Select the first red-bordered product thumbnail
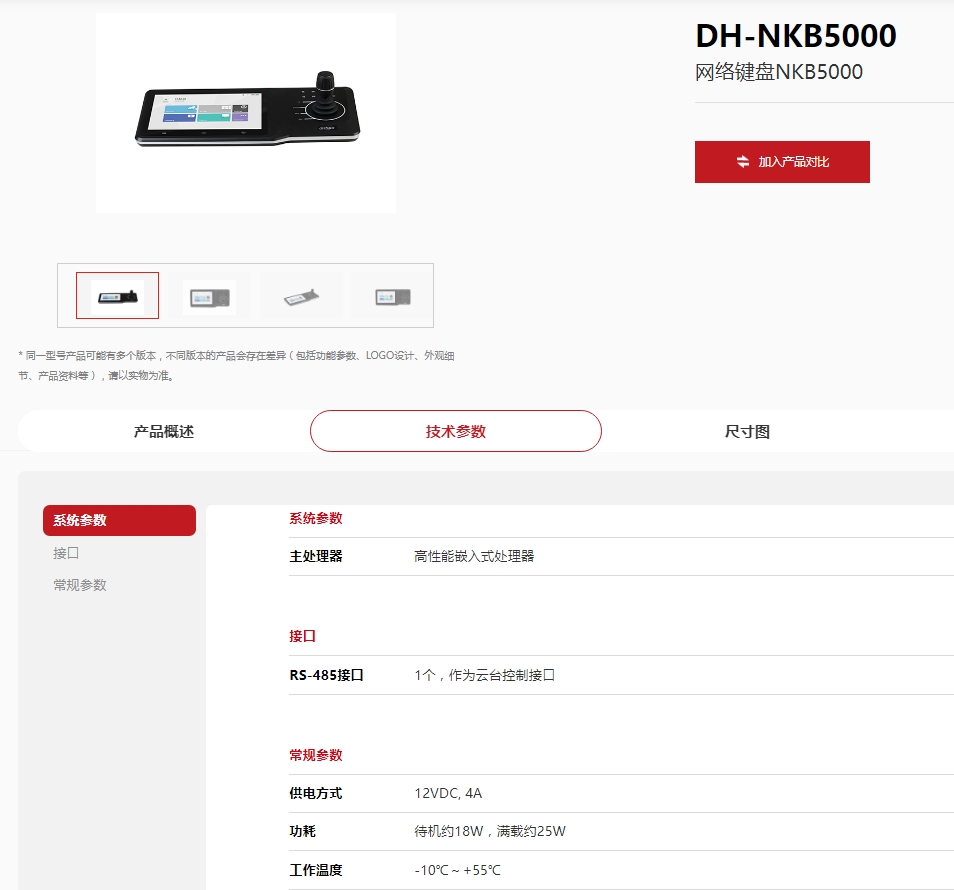 117,295
